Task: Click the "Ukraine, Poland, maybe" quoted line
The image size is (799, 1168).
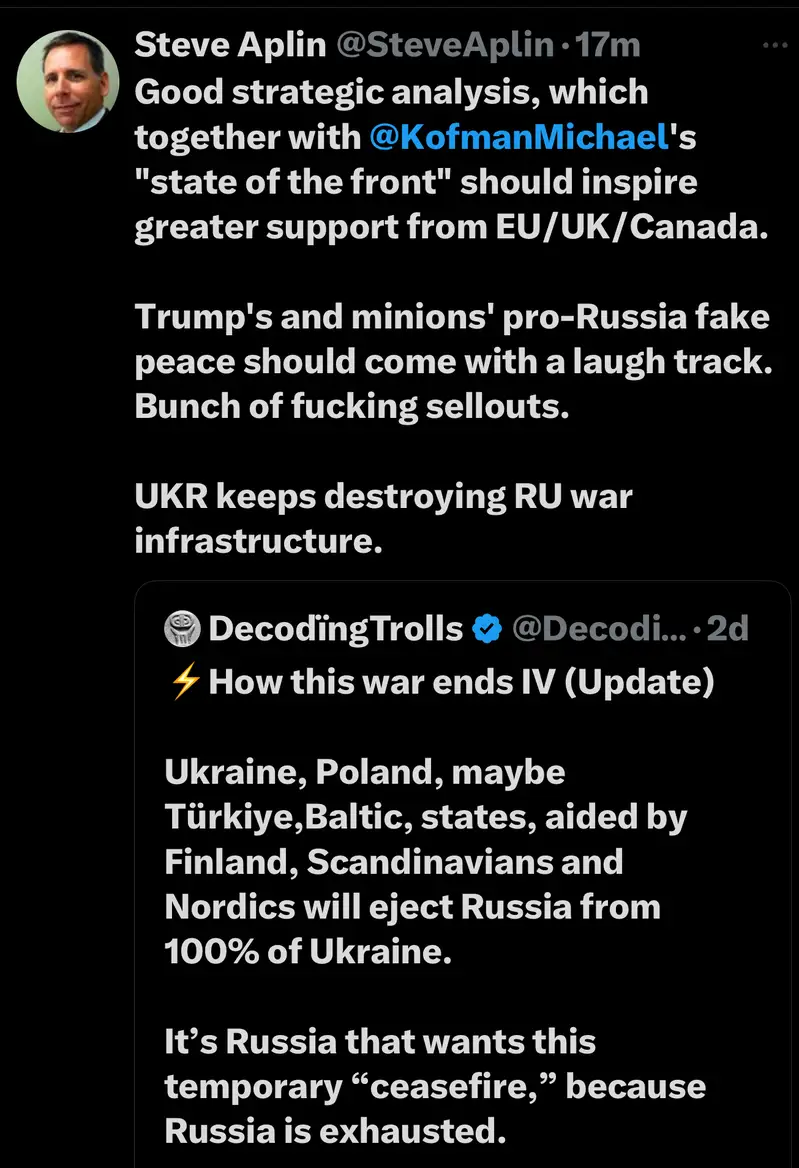Action: click(365, 772)
